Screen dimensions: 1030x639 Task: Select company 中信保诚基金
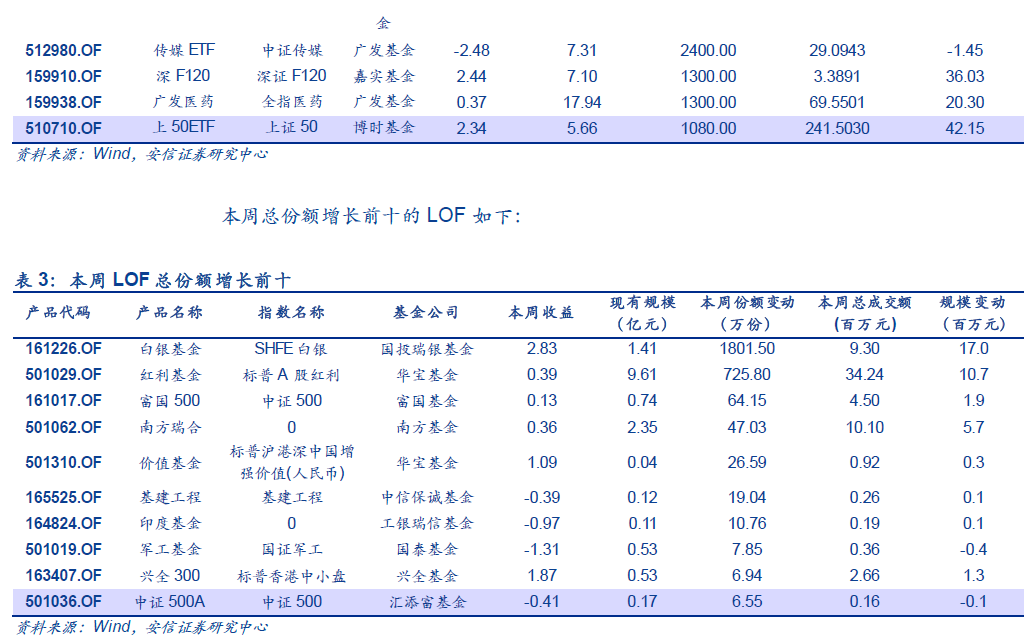[x=427, y=497]
